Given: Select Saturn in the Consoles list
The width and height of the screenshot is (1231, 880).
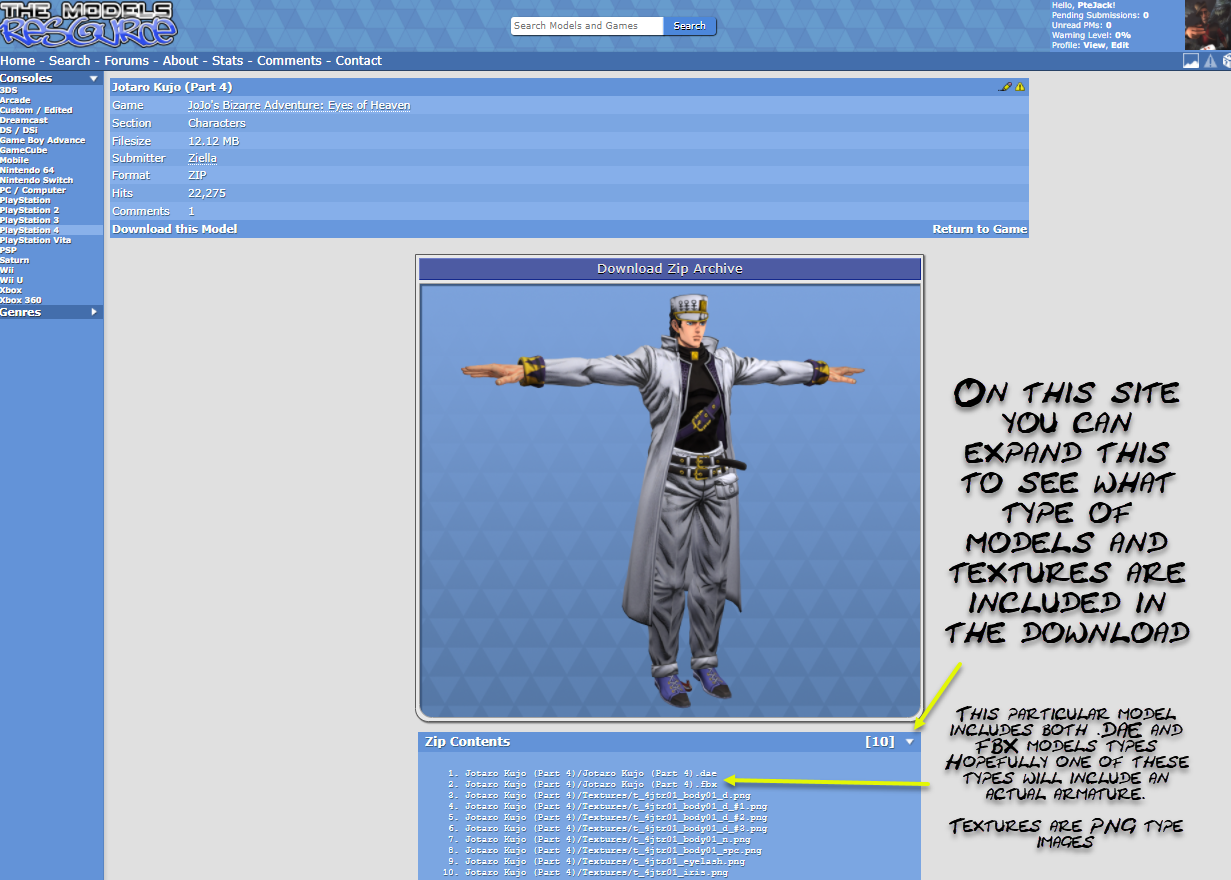Looking at the screenshot, I should (15, 260).
